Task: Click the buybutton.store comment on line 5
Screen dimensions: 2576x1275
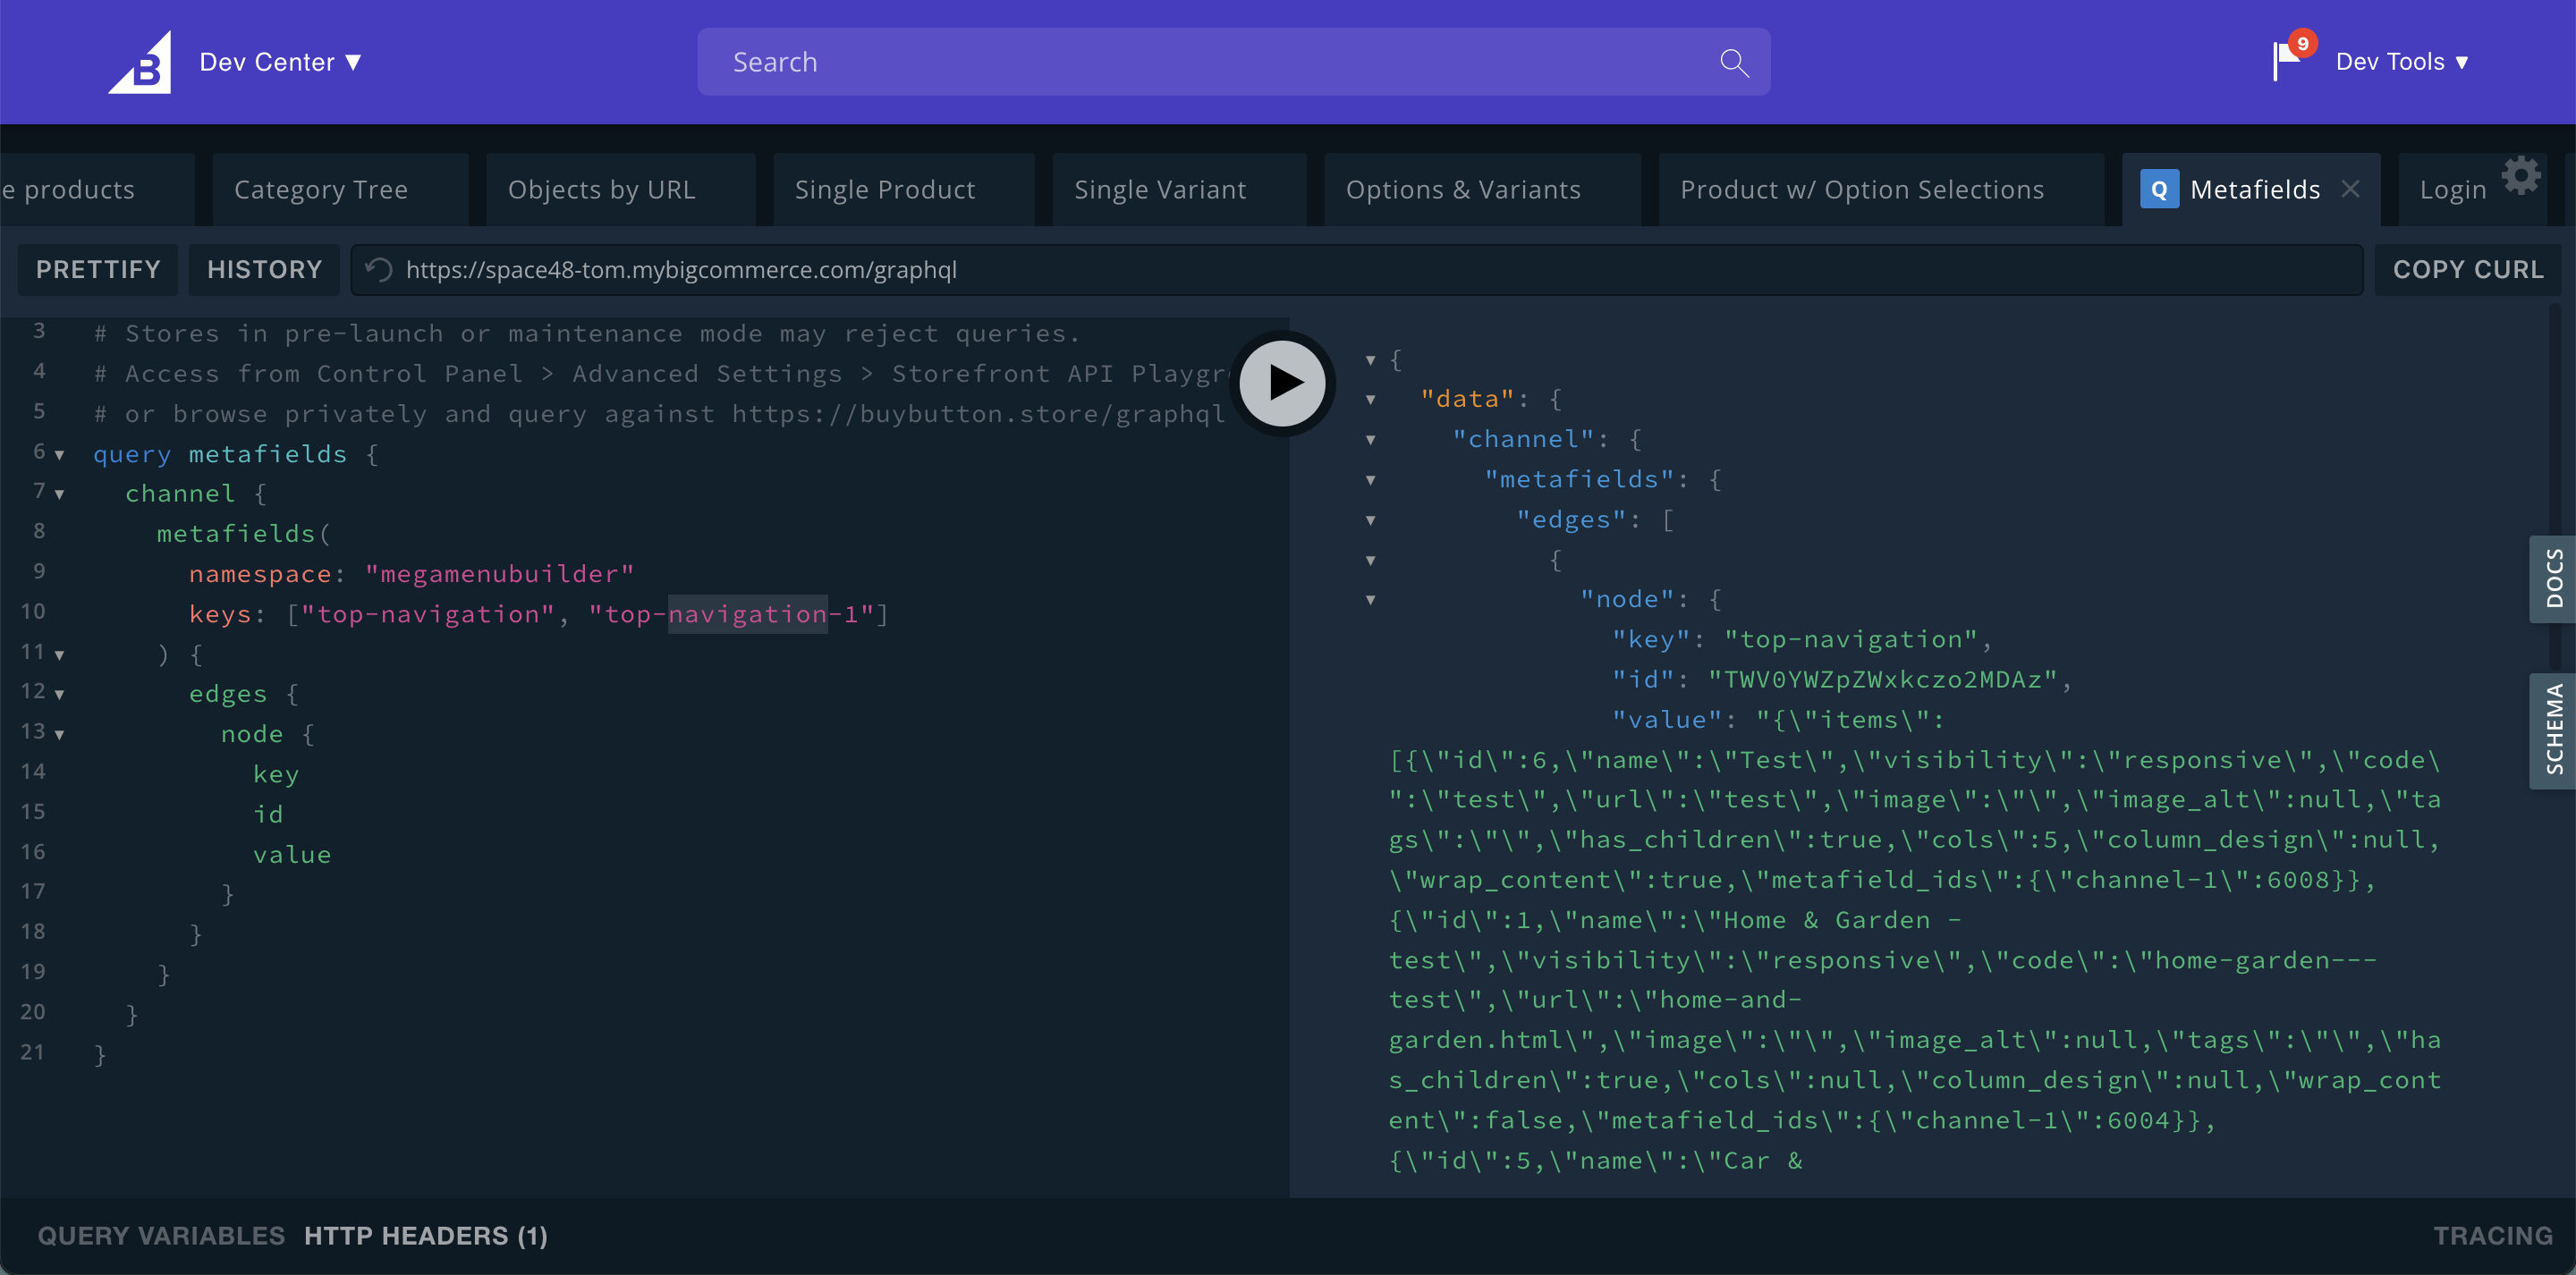Action: pyautogui.click(x=660, y=414)
